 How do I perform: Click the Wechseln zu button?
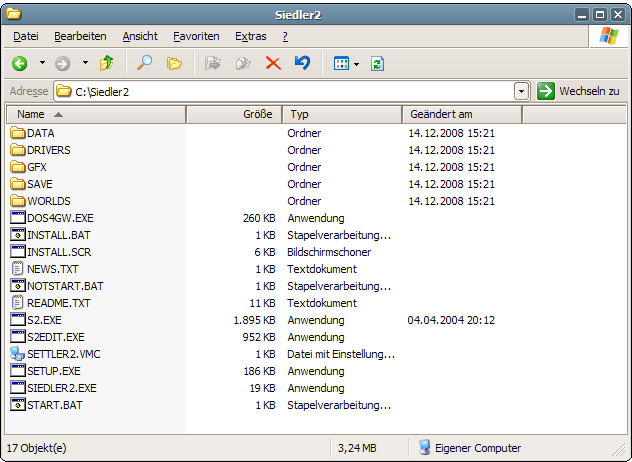click(x=578, y=91)
